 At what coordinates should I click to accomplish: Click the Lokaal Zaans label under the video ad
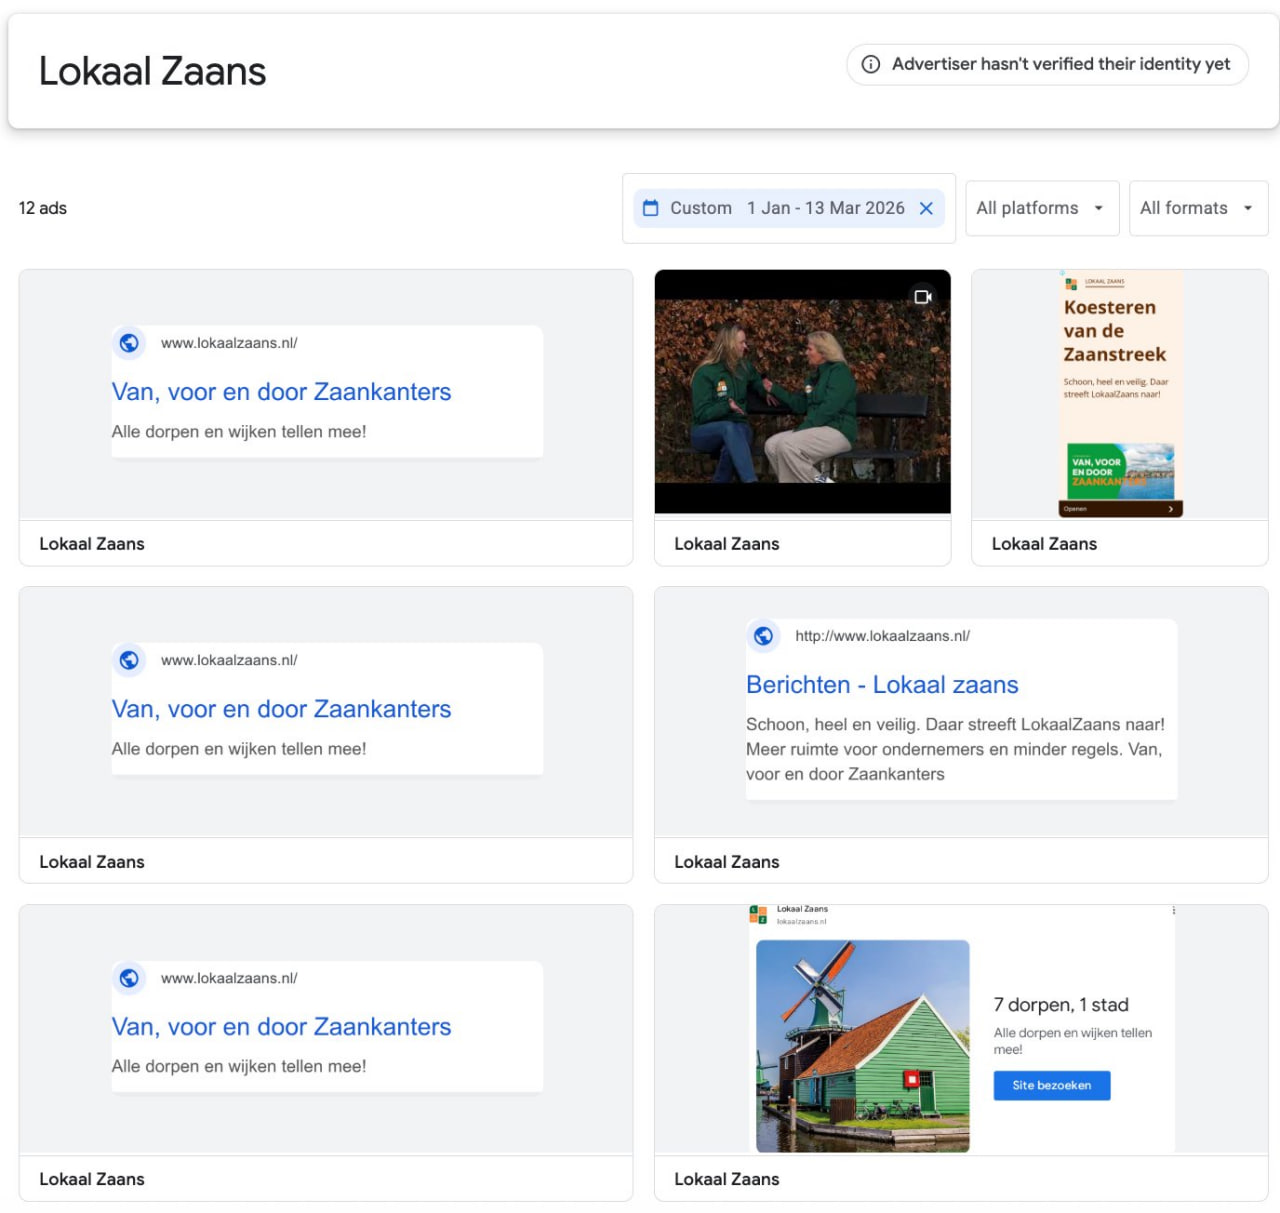pyautogui.click(x=727, y=543)
